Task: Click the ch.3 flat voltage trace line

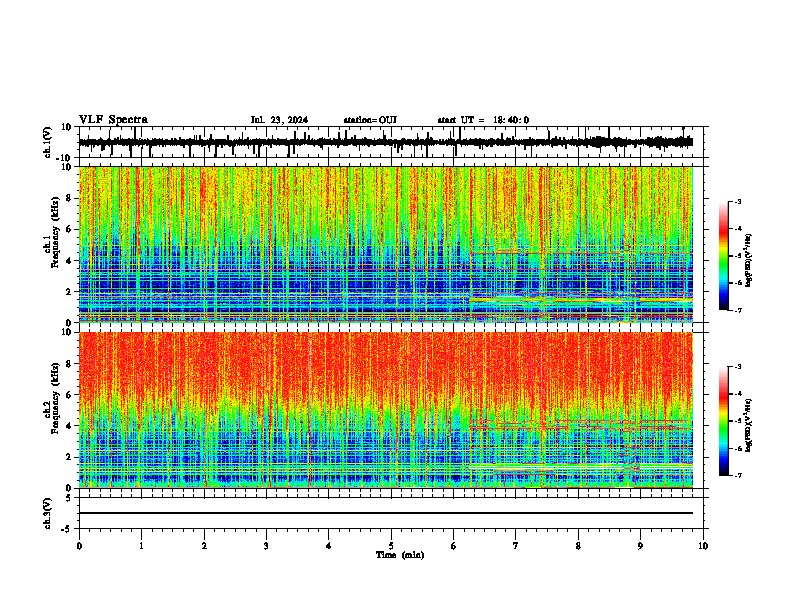Action: pos(386,513)
